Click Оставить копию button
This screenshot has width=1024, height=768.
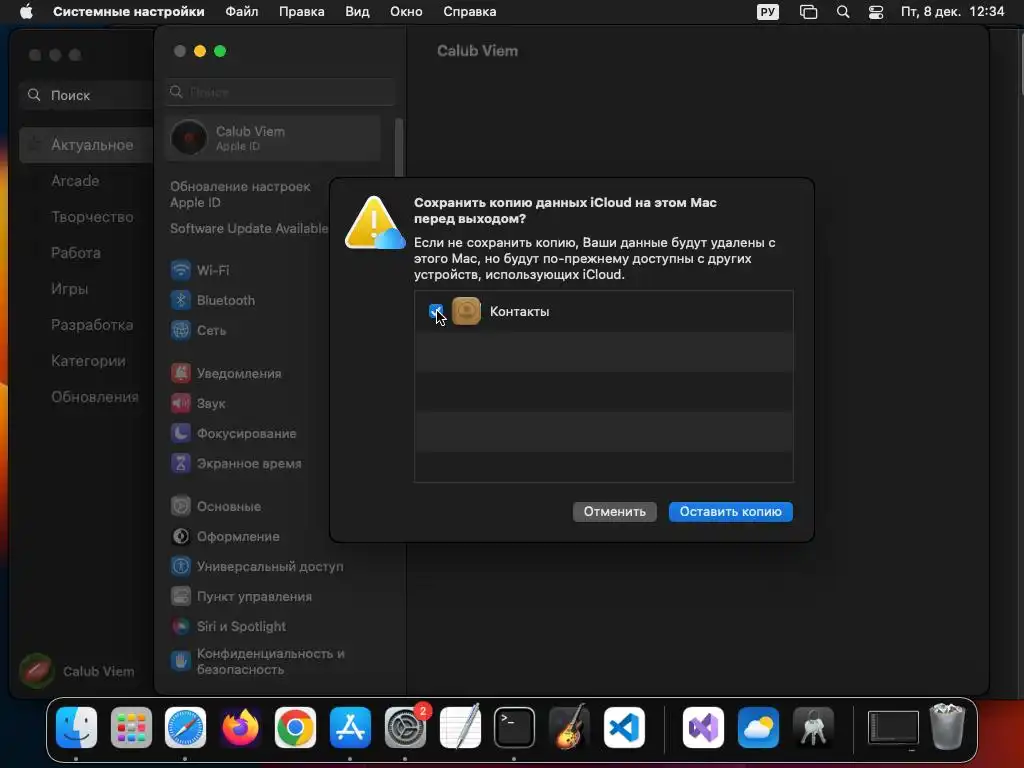(730, 511)
